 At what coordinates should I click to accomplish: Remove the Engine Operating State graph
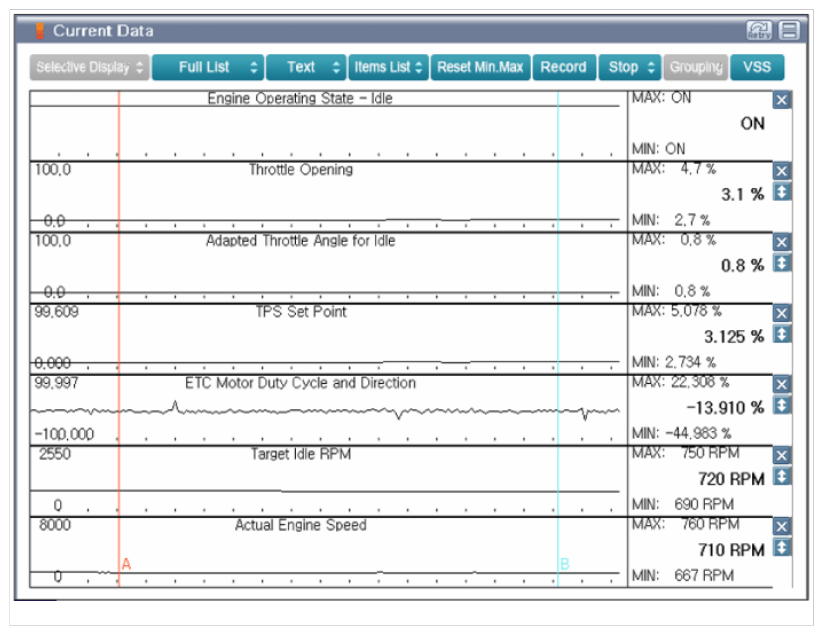tap(782, 100)
